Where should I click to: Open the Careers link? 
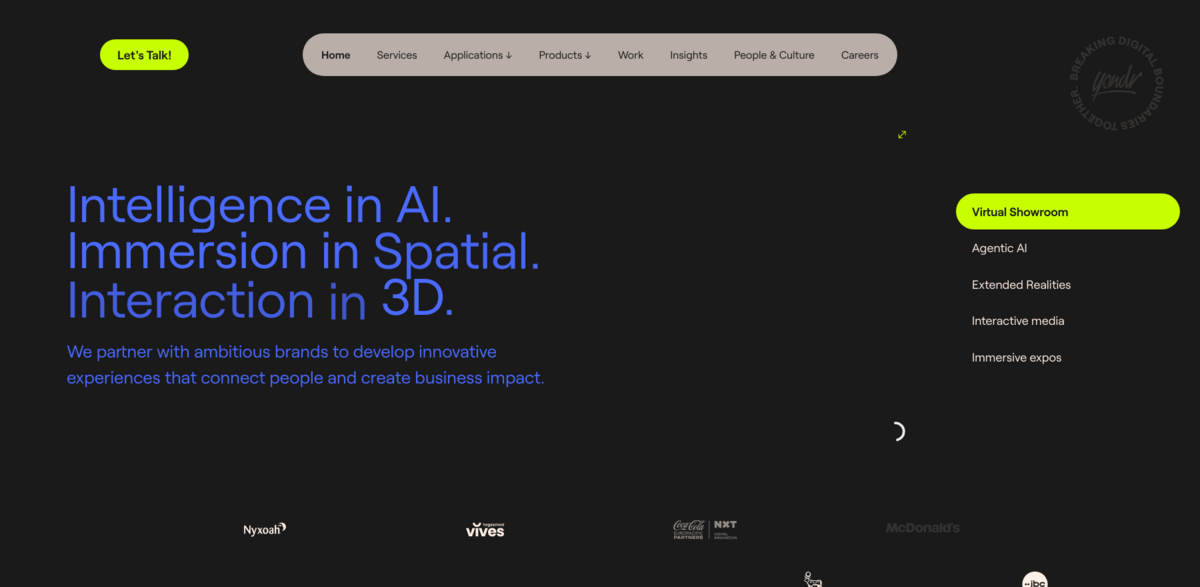[859, 55]
